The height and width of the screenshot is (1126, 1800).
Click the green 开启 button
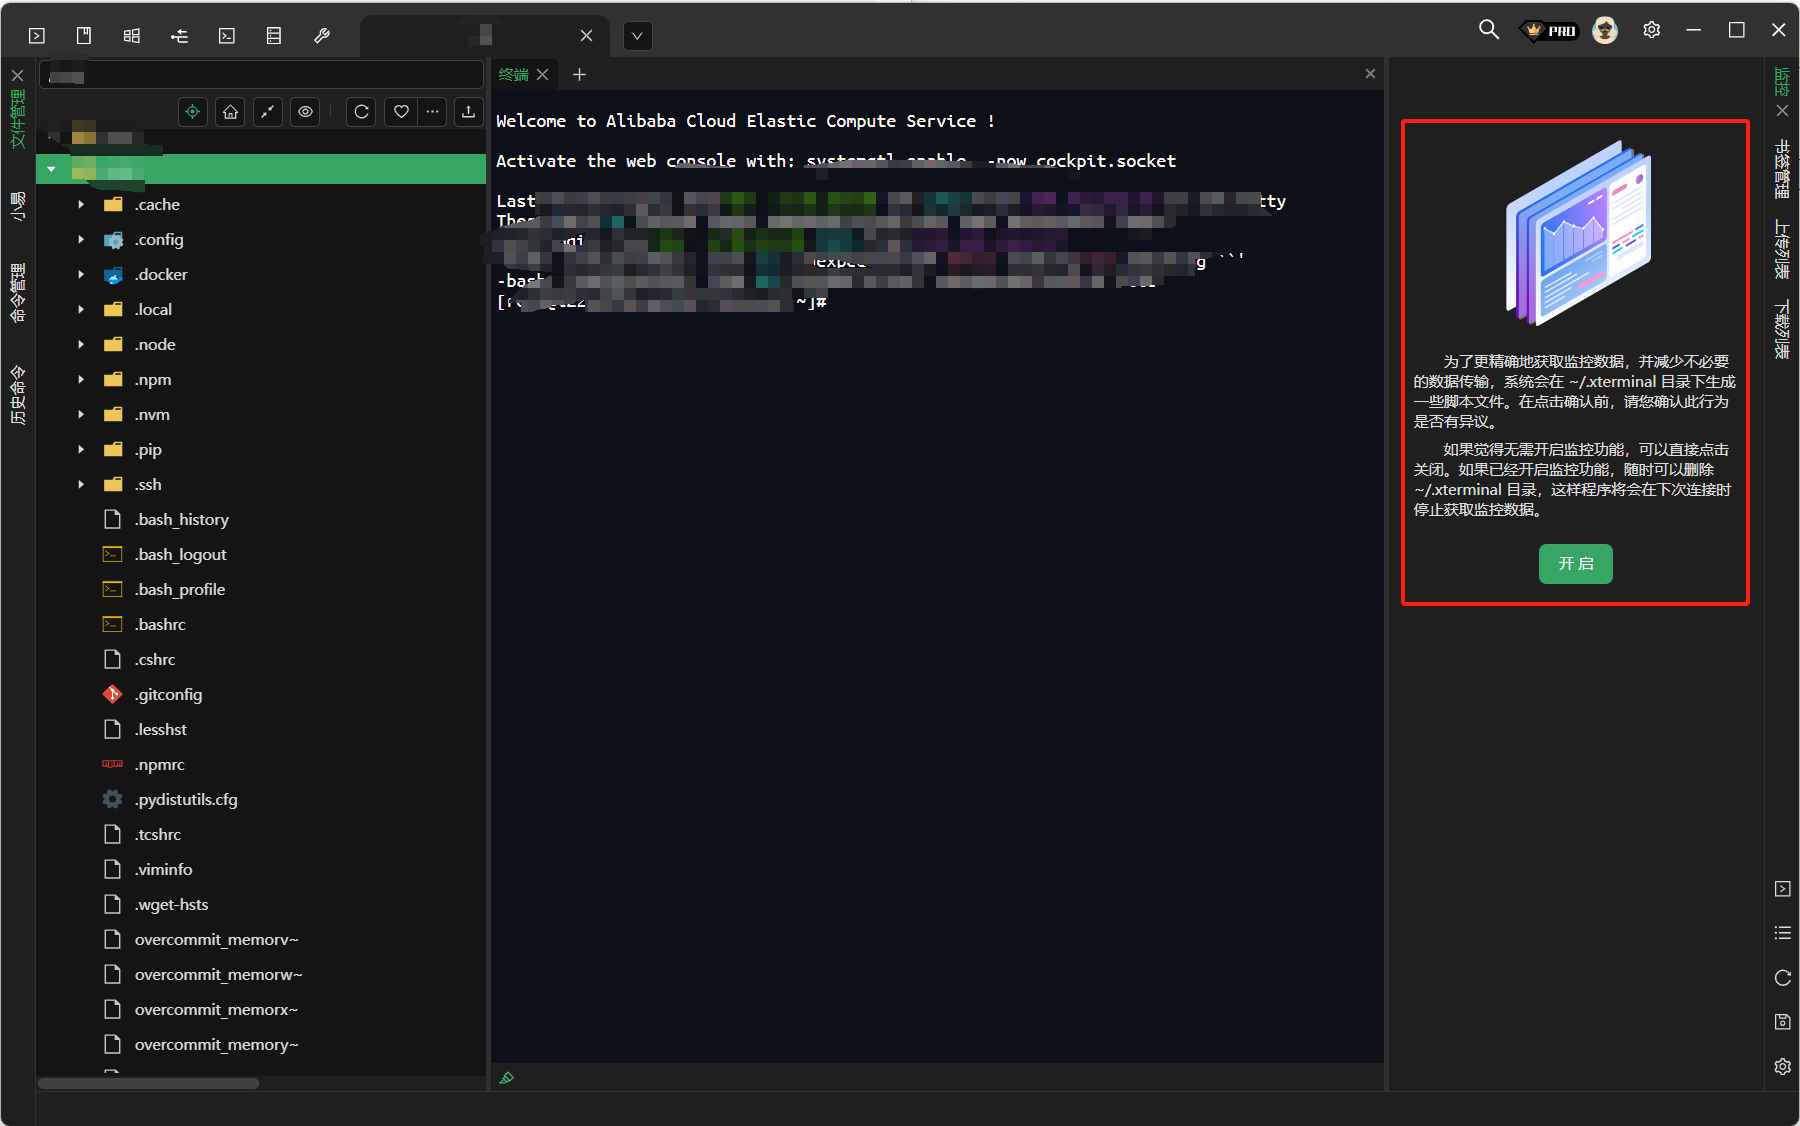[x=1575, y=564]
